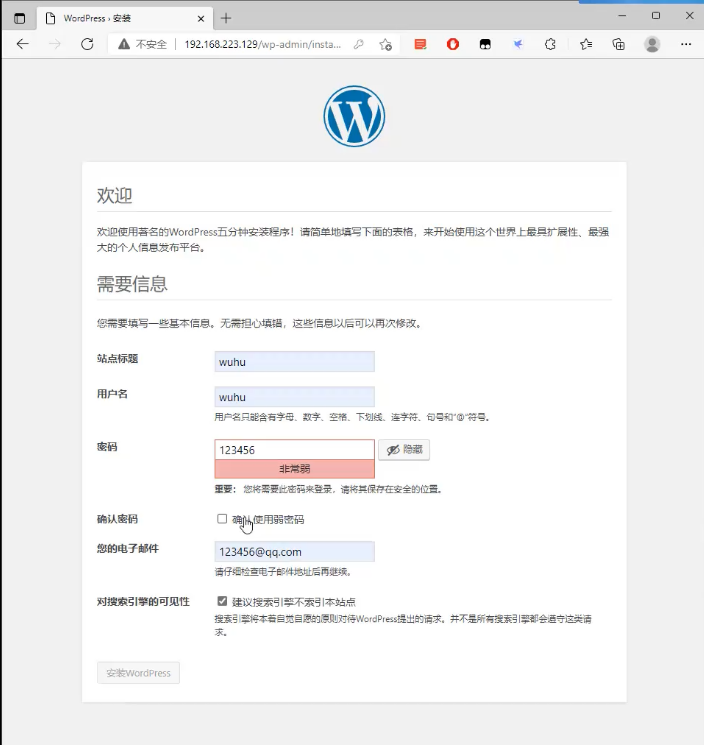704x745 pixels.
Task: Reload the WordPress install page
Action: 87,44
